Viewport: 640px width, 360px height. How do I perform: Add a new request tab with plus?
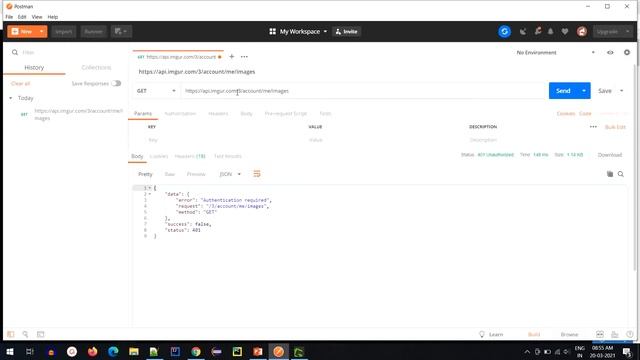point(231,57)
